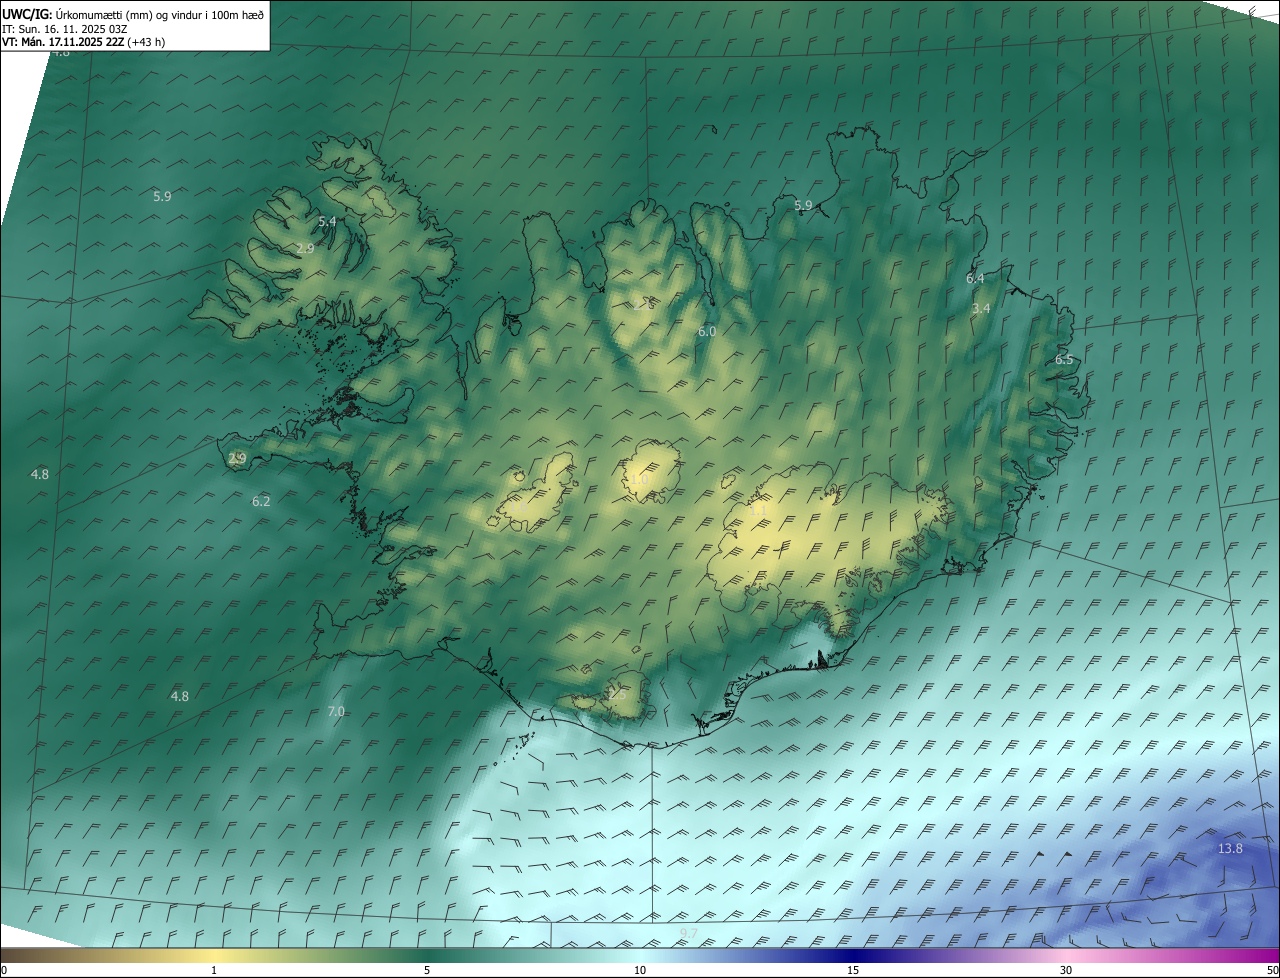The image size is (1280, 978).
Task: Pick the yellow band of the colour bar above 1
Action: (x=214, y=955)
